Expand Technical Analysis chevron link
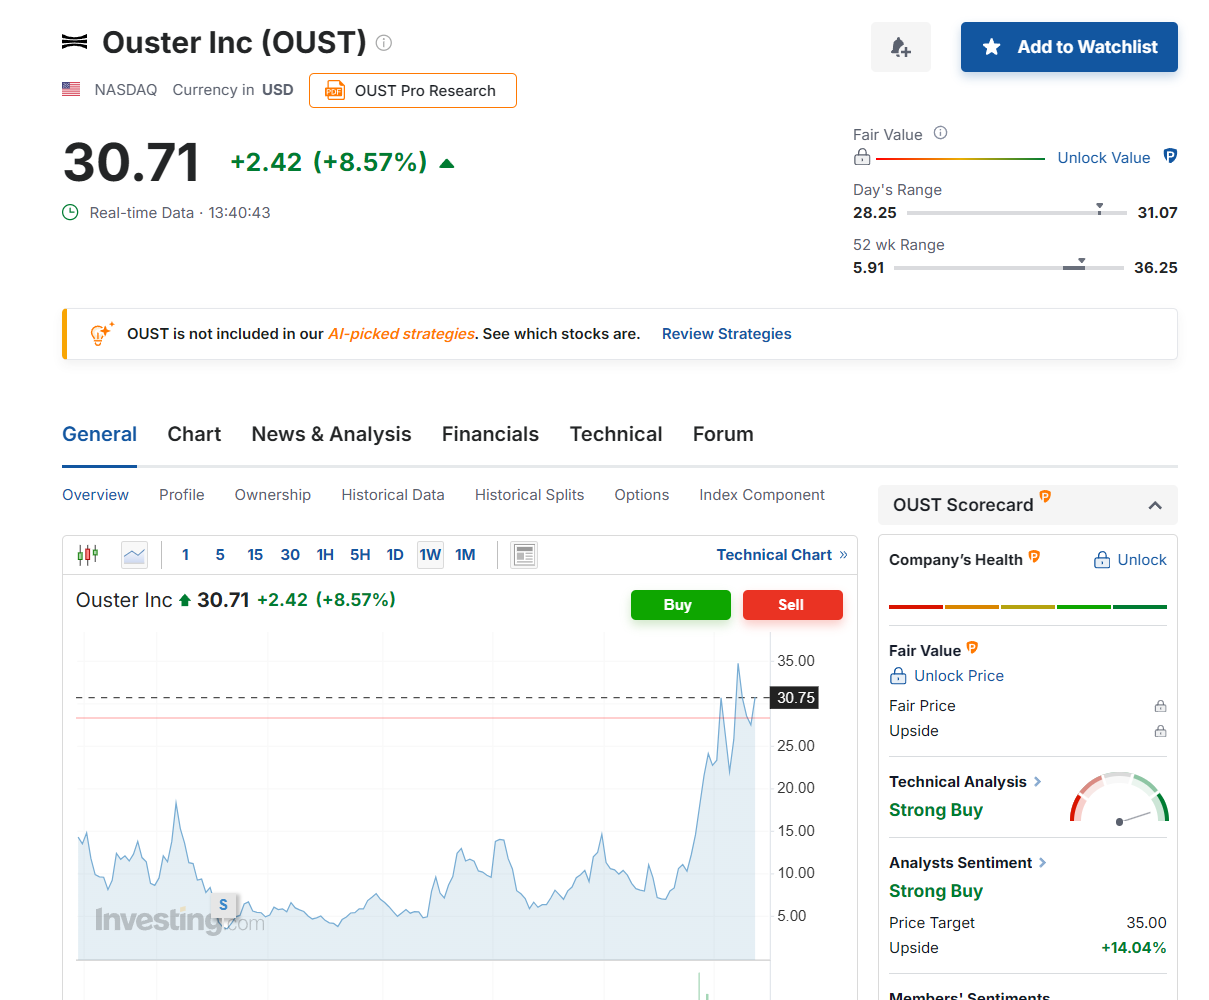 tap(1037, 782)
